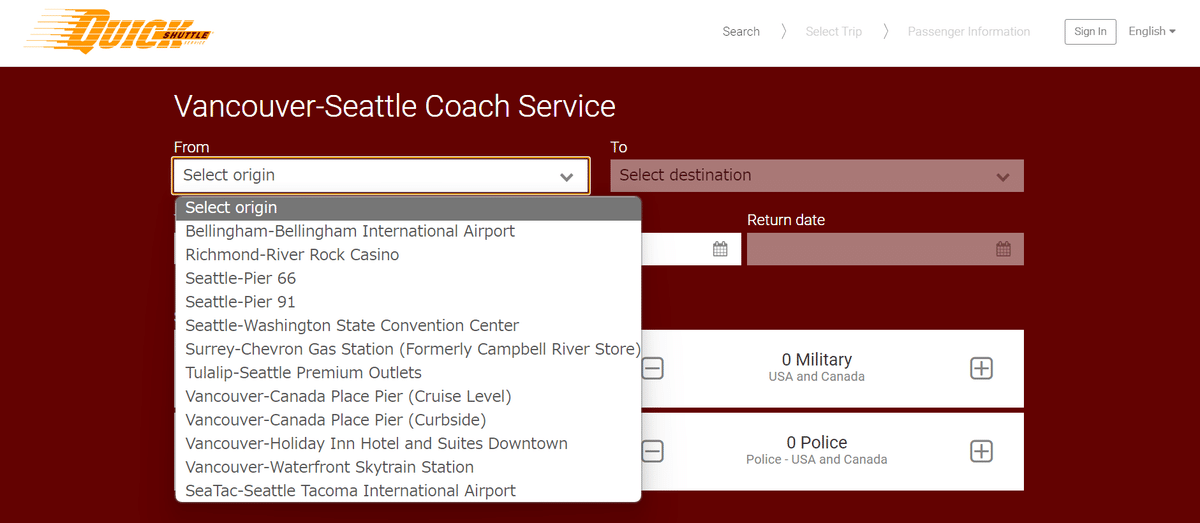
Task: Click the Quick Shuttle logo
Action: click(x=120, y=31)
